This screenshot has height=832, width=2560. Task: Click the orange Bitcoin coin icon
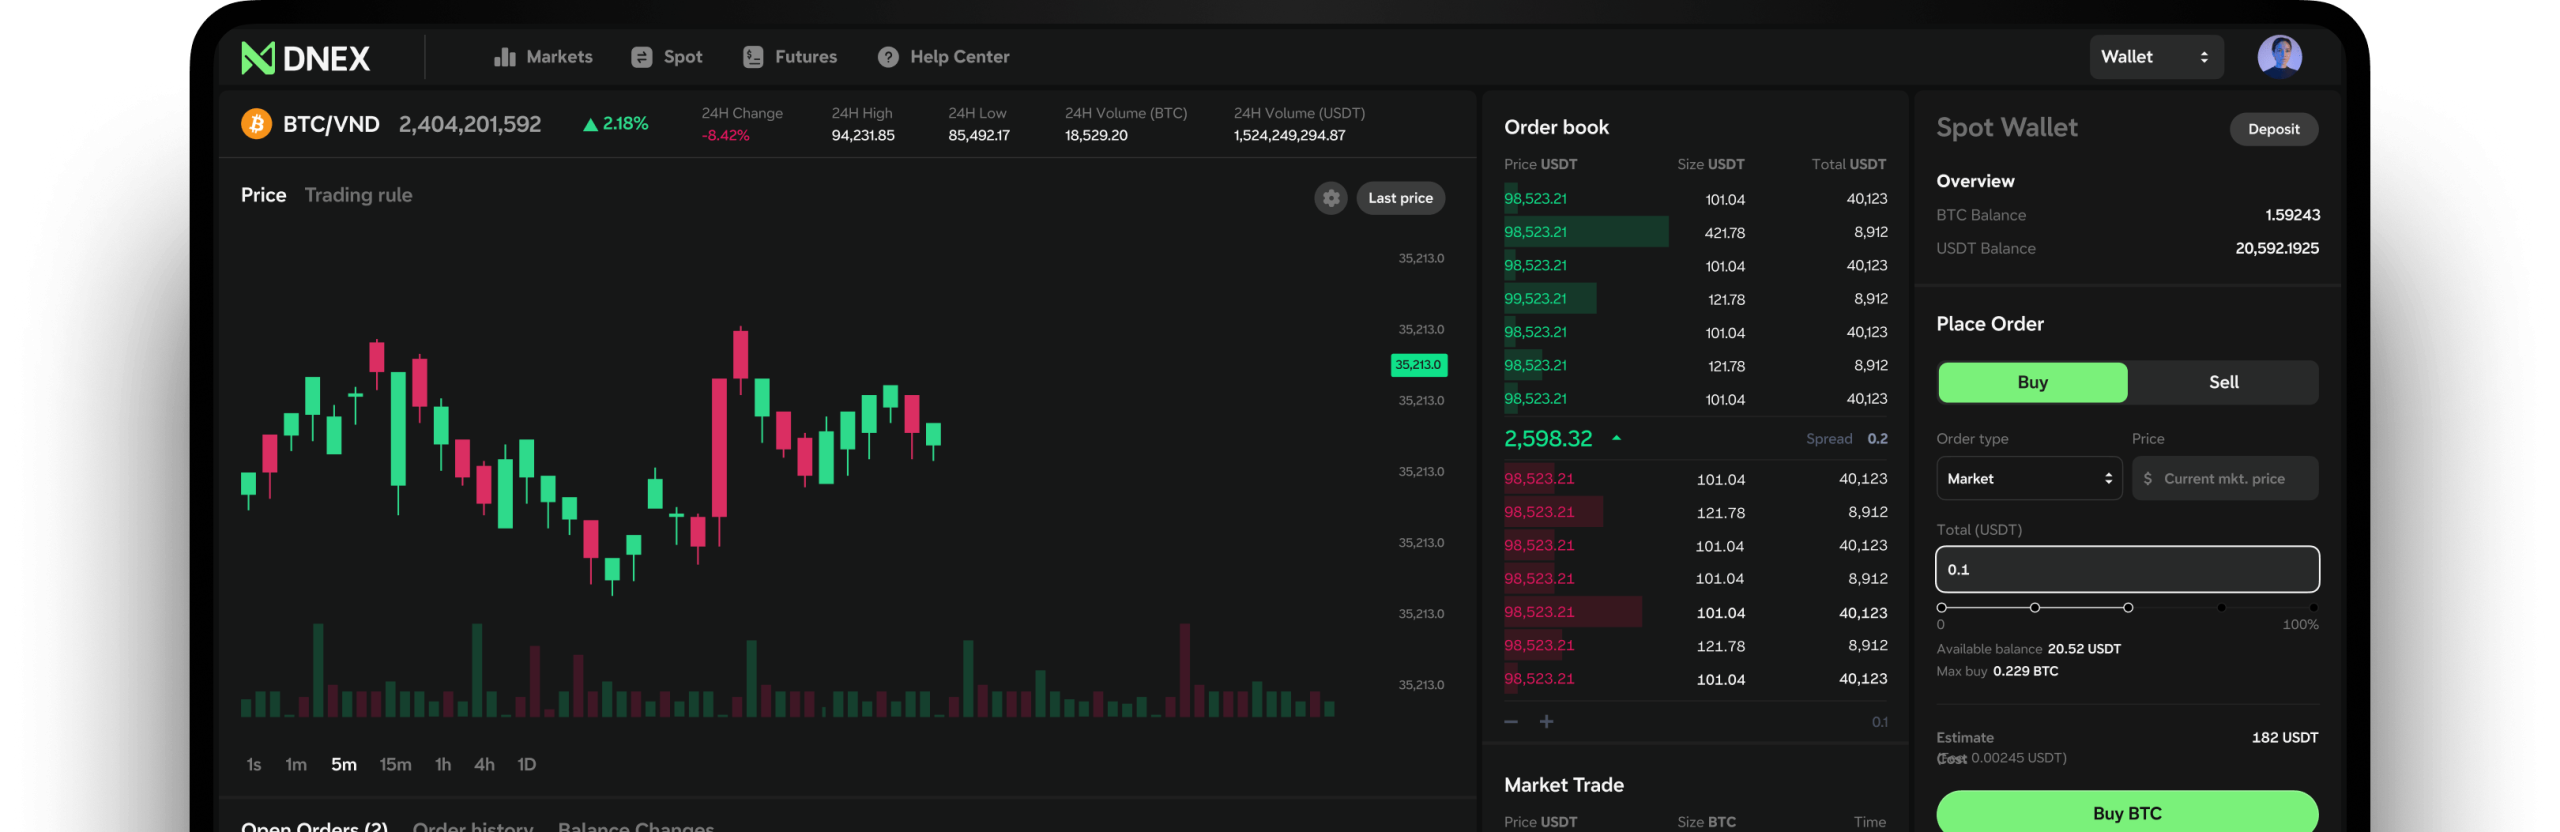[257, 124]
